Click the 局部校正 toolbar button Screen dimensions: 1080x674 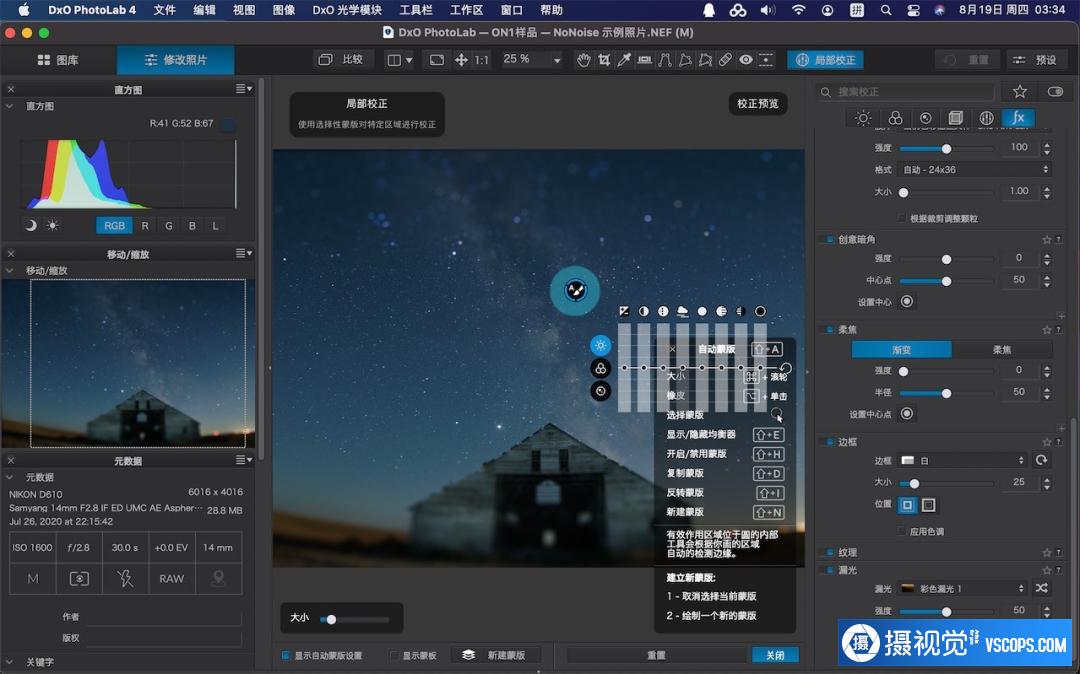825,60
